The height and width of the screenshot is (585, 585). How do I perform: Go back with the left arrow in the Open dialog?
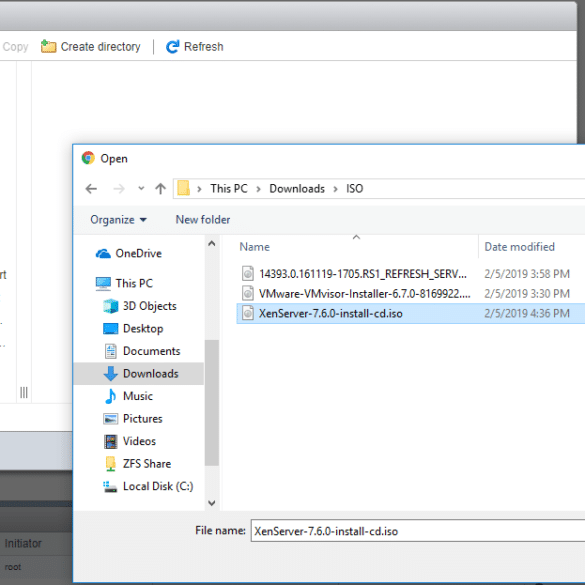coord(91,189)
